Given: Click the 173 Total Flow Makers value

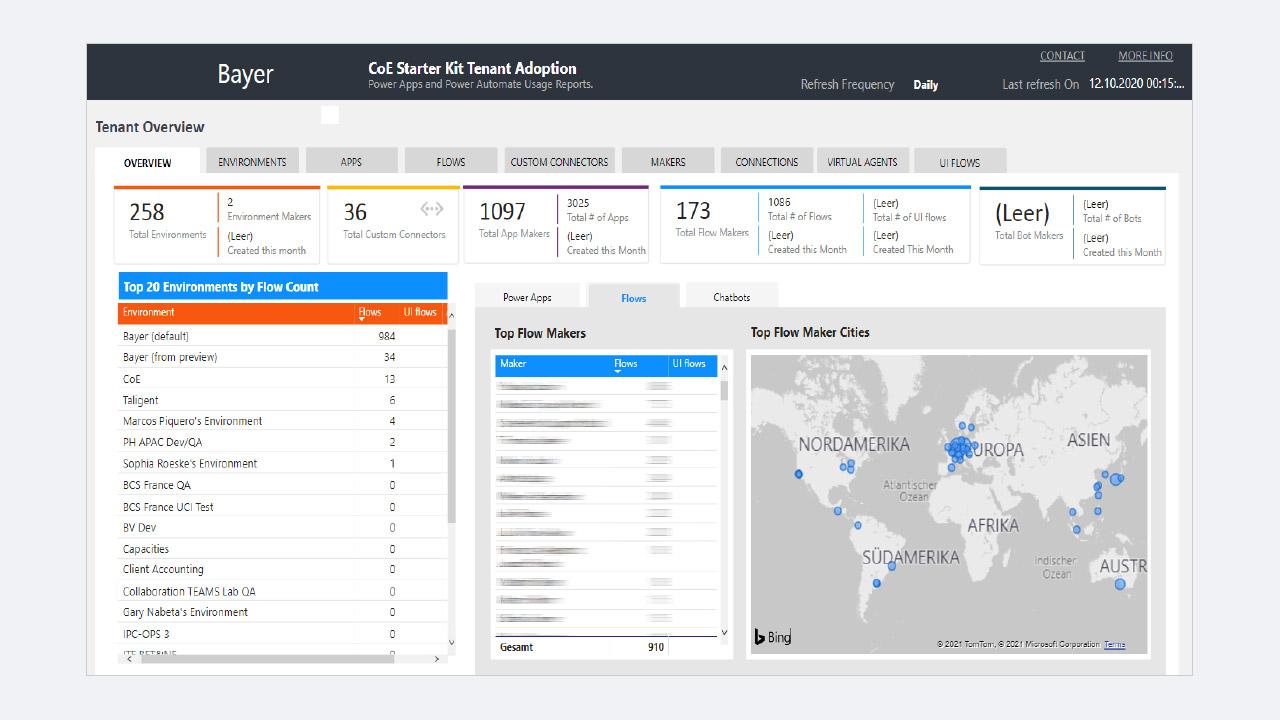Looking at the screenshot, I should click(x=693, y=210).
